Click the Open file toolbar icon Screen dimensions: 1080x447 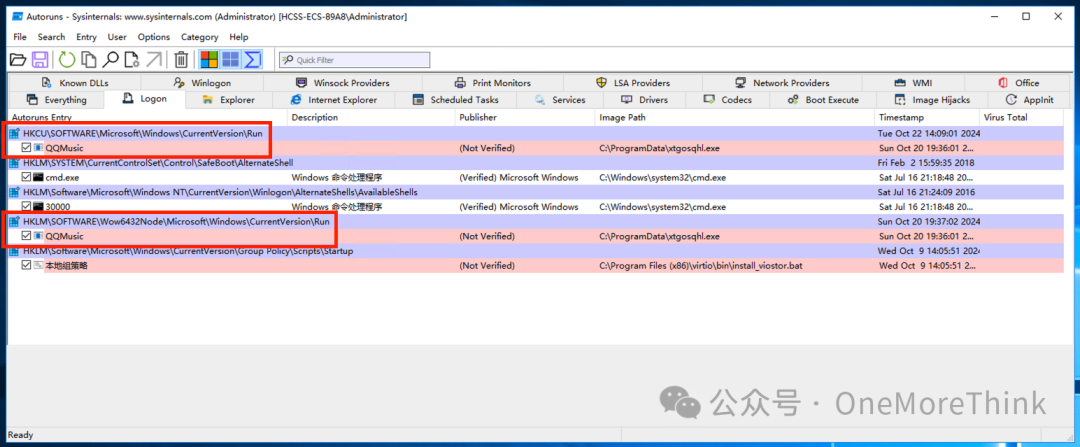click(19, 60)
